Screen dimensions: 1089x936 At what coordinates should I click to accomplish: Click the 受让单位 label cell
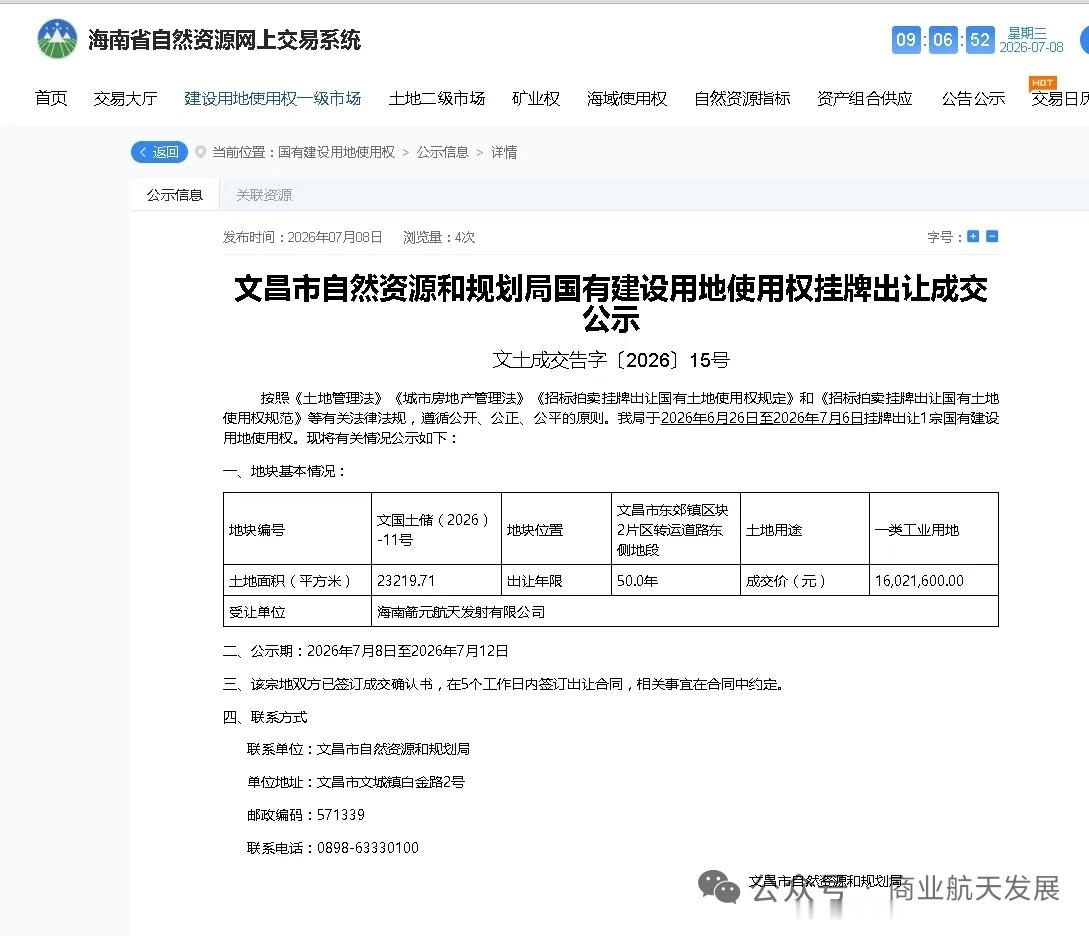pos(297,612)
